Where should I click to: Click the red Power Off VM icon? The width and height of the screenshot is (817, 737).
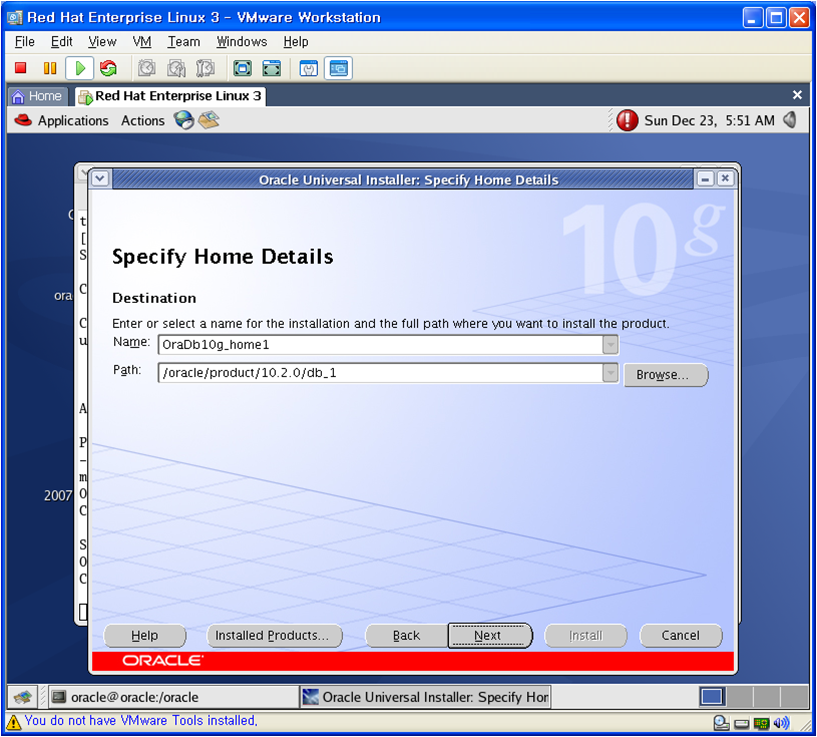pos(21,68)
